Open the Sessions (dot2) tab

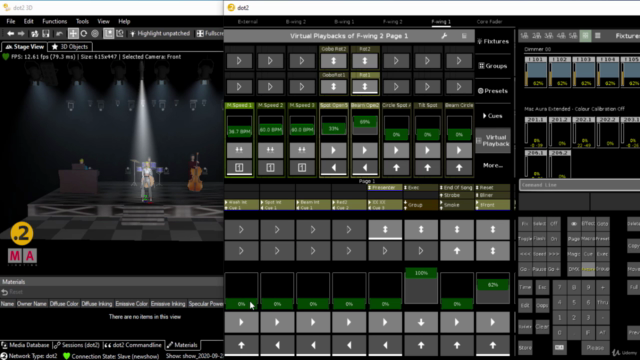pos(76,345)
